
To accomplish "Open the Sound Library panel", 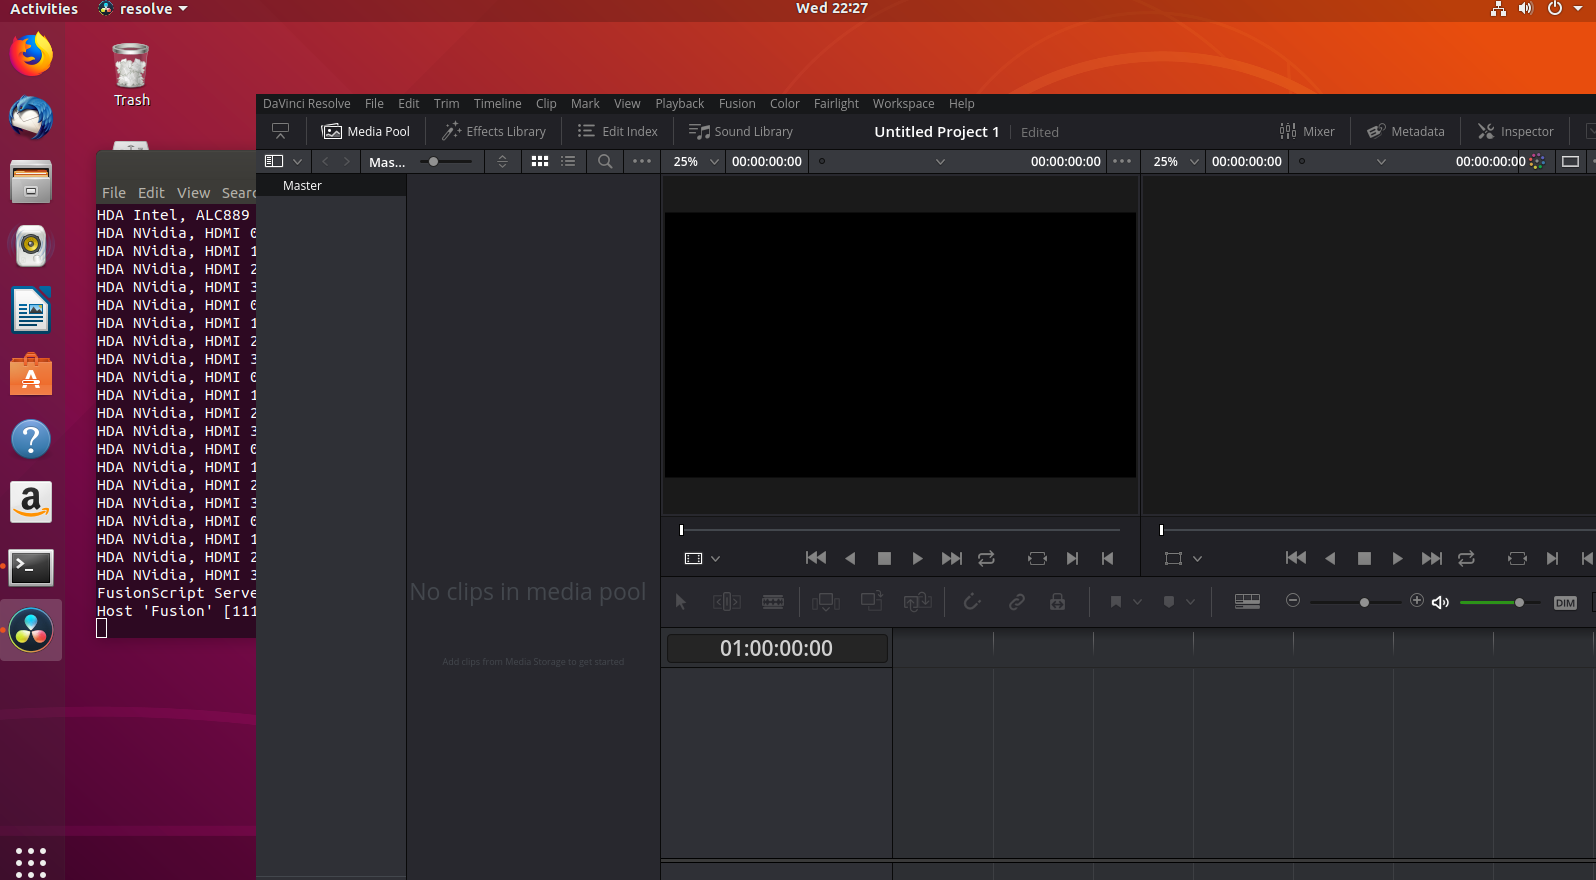I will click(741, 131).
